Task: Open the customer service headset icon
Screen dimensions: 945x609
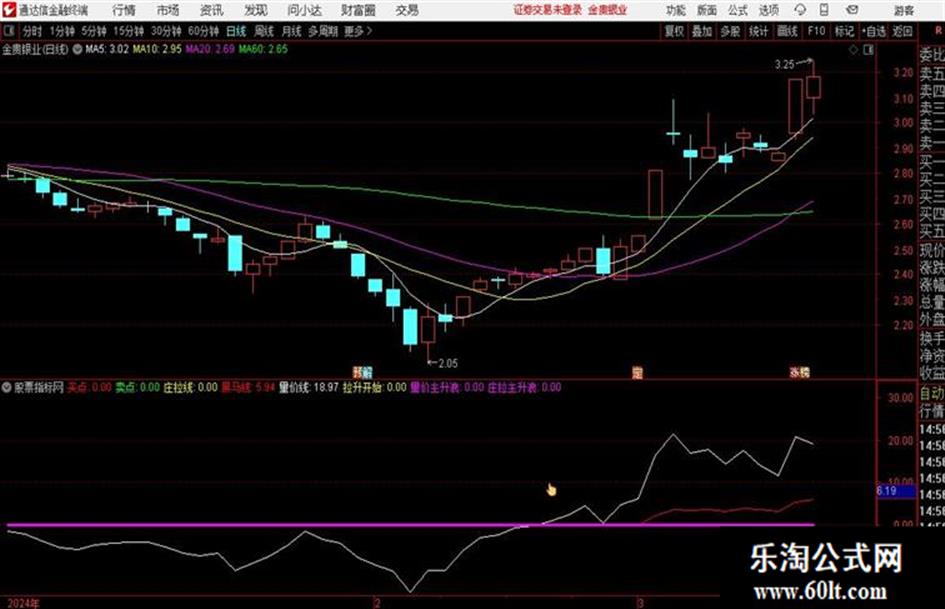Action: [800, 10]
